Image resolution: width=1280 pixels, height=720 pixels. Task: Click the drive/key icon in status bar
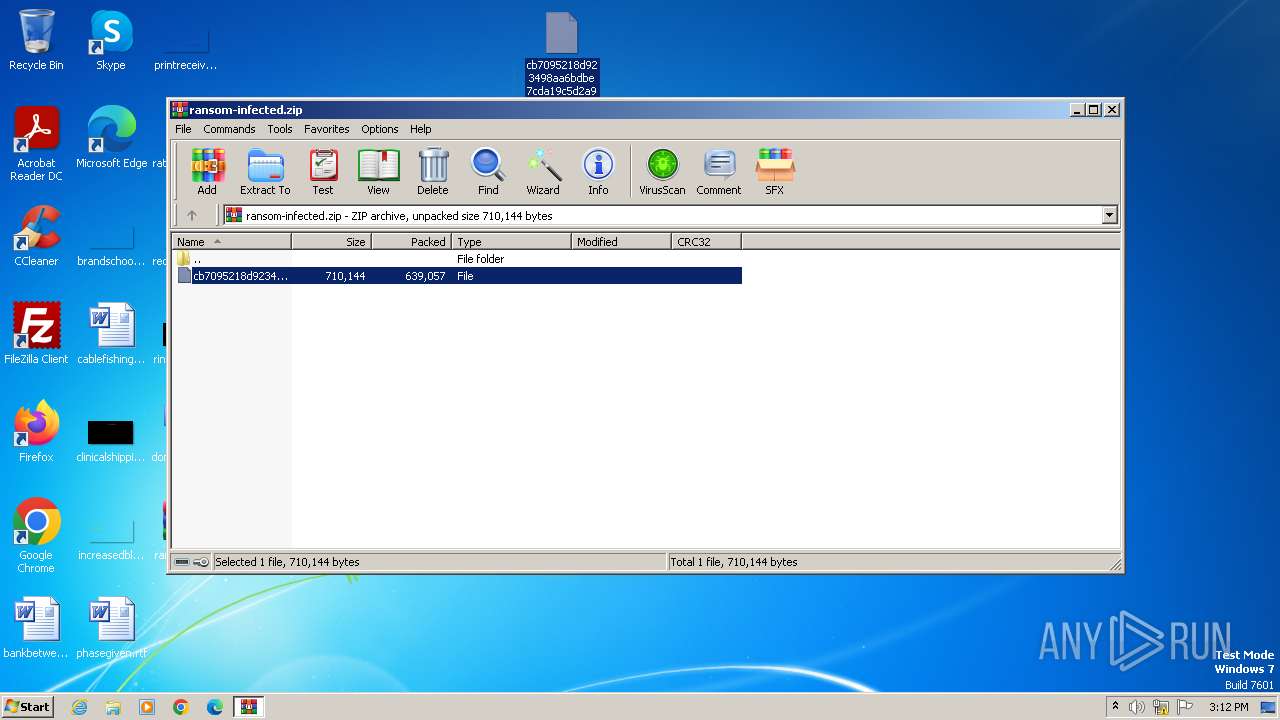[x=192, y=562]
